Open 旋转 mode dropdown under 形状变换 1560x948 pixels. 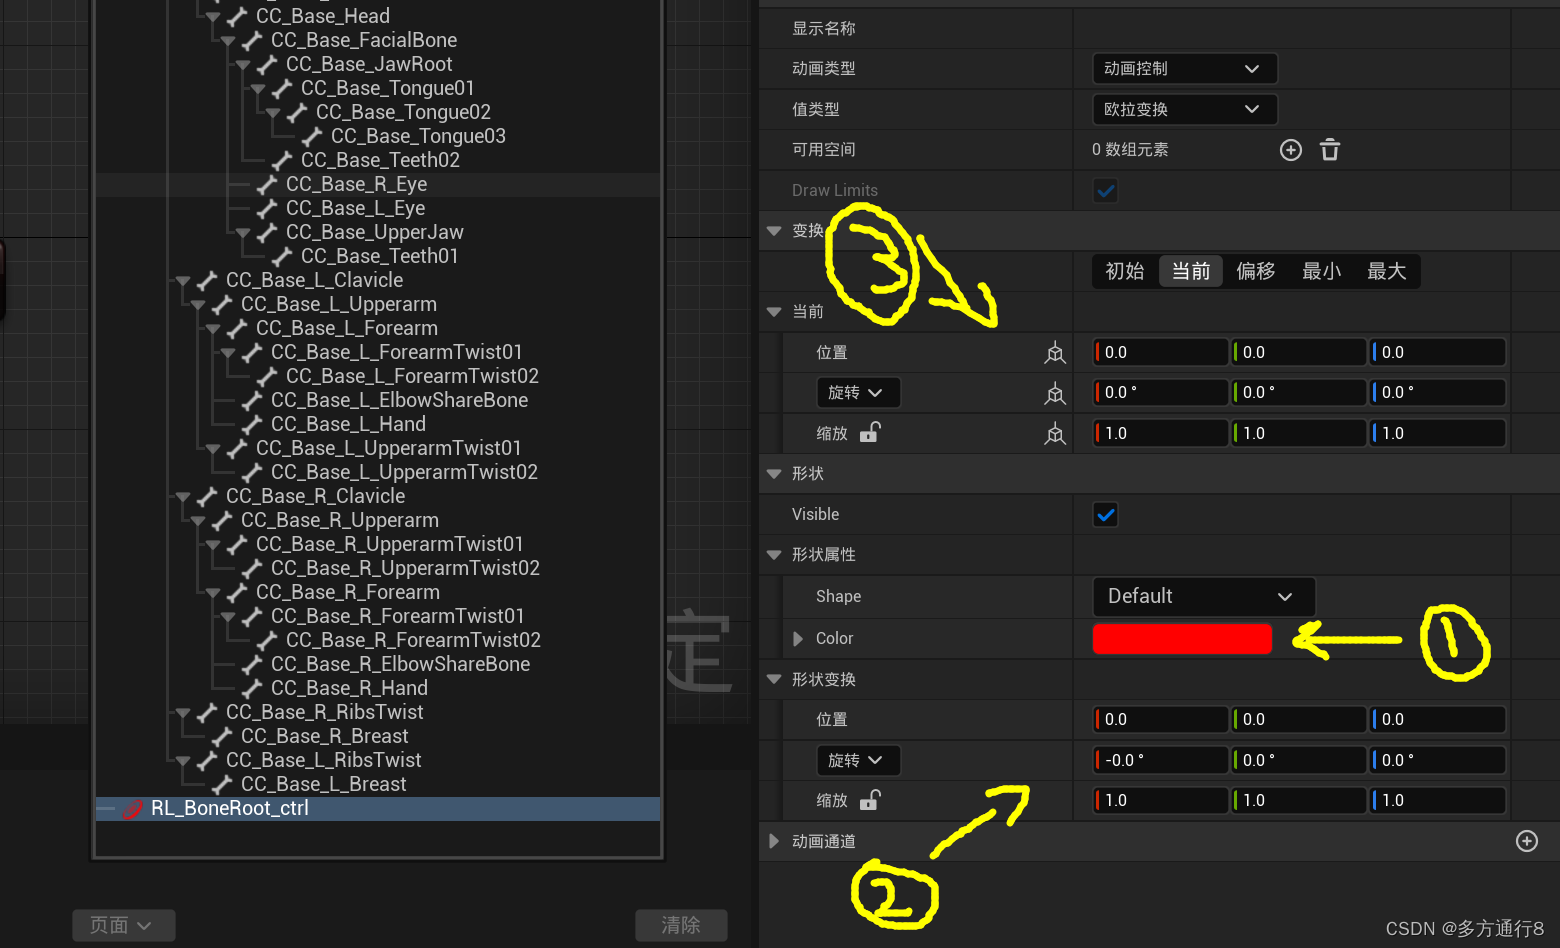click(x=857, y=760)
